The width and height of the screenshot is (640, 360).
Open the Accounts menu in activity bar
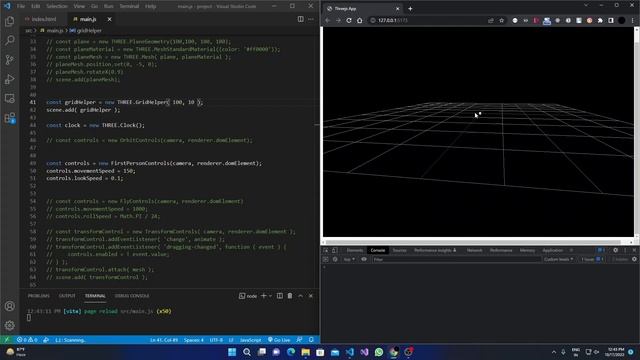point(9,306)
